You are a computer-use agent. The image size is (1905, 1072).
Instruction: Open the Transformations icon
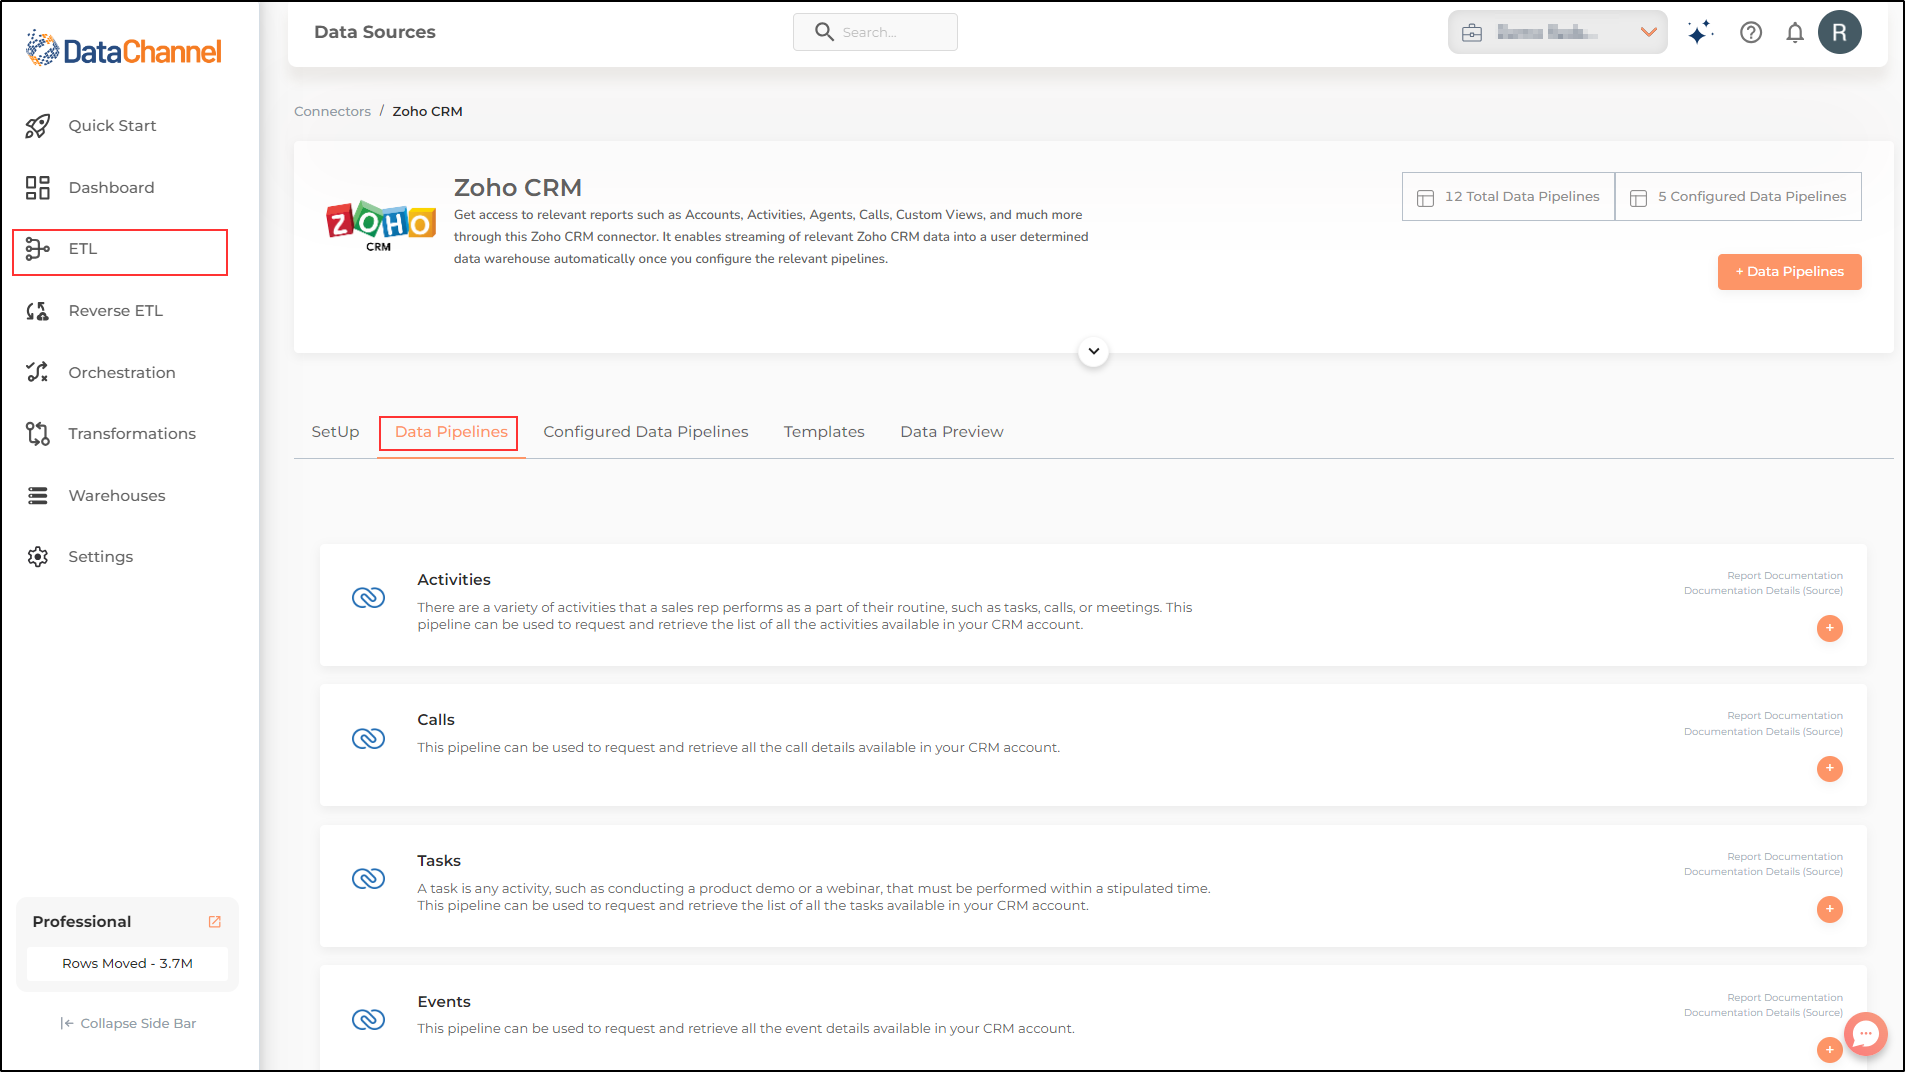[38, 434]
